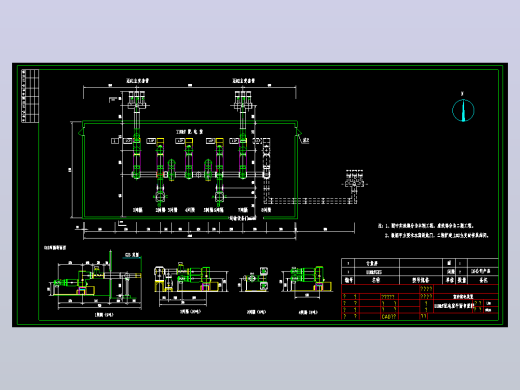Viewport: 520px width, 390px height.
Task: Click the cyan north arrow compass symbol
Action: tap(463, 110)
